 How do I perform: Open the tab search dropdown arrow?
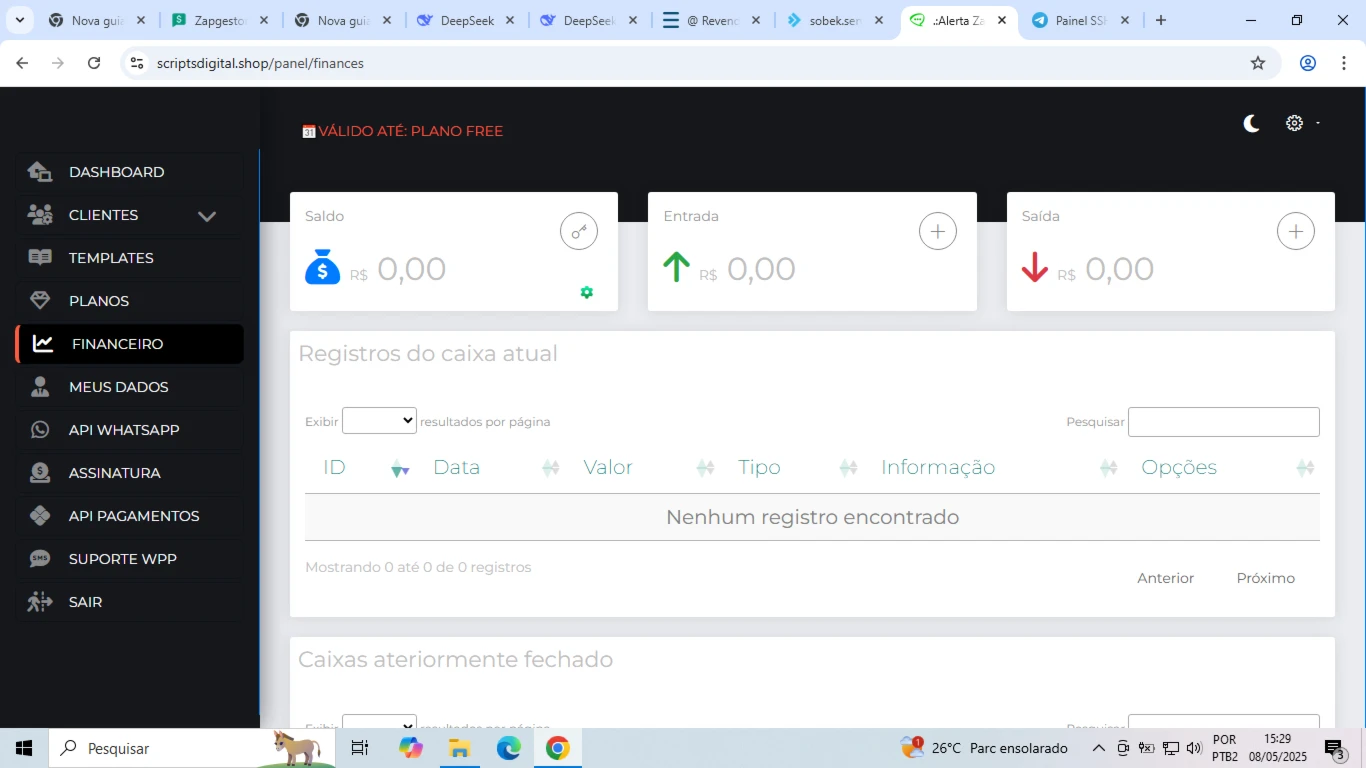[x=19, y=20]
